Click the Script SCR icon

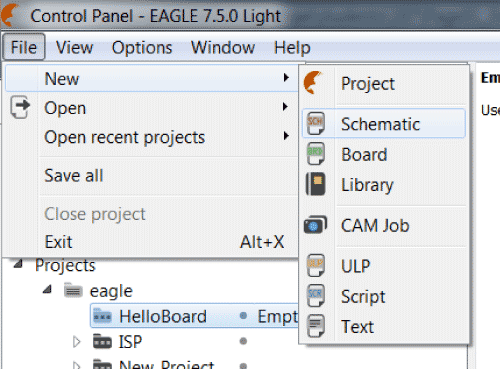pos(315,296)
